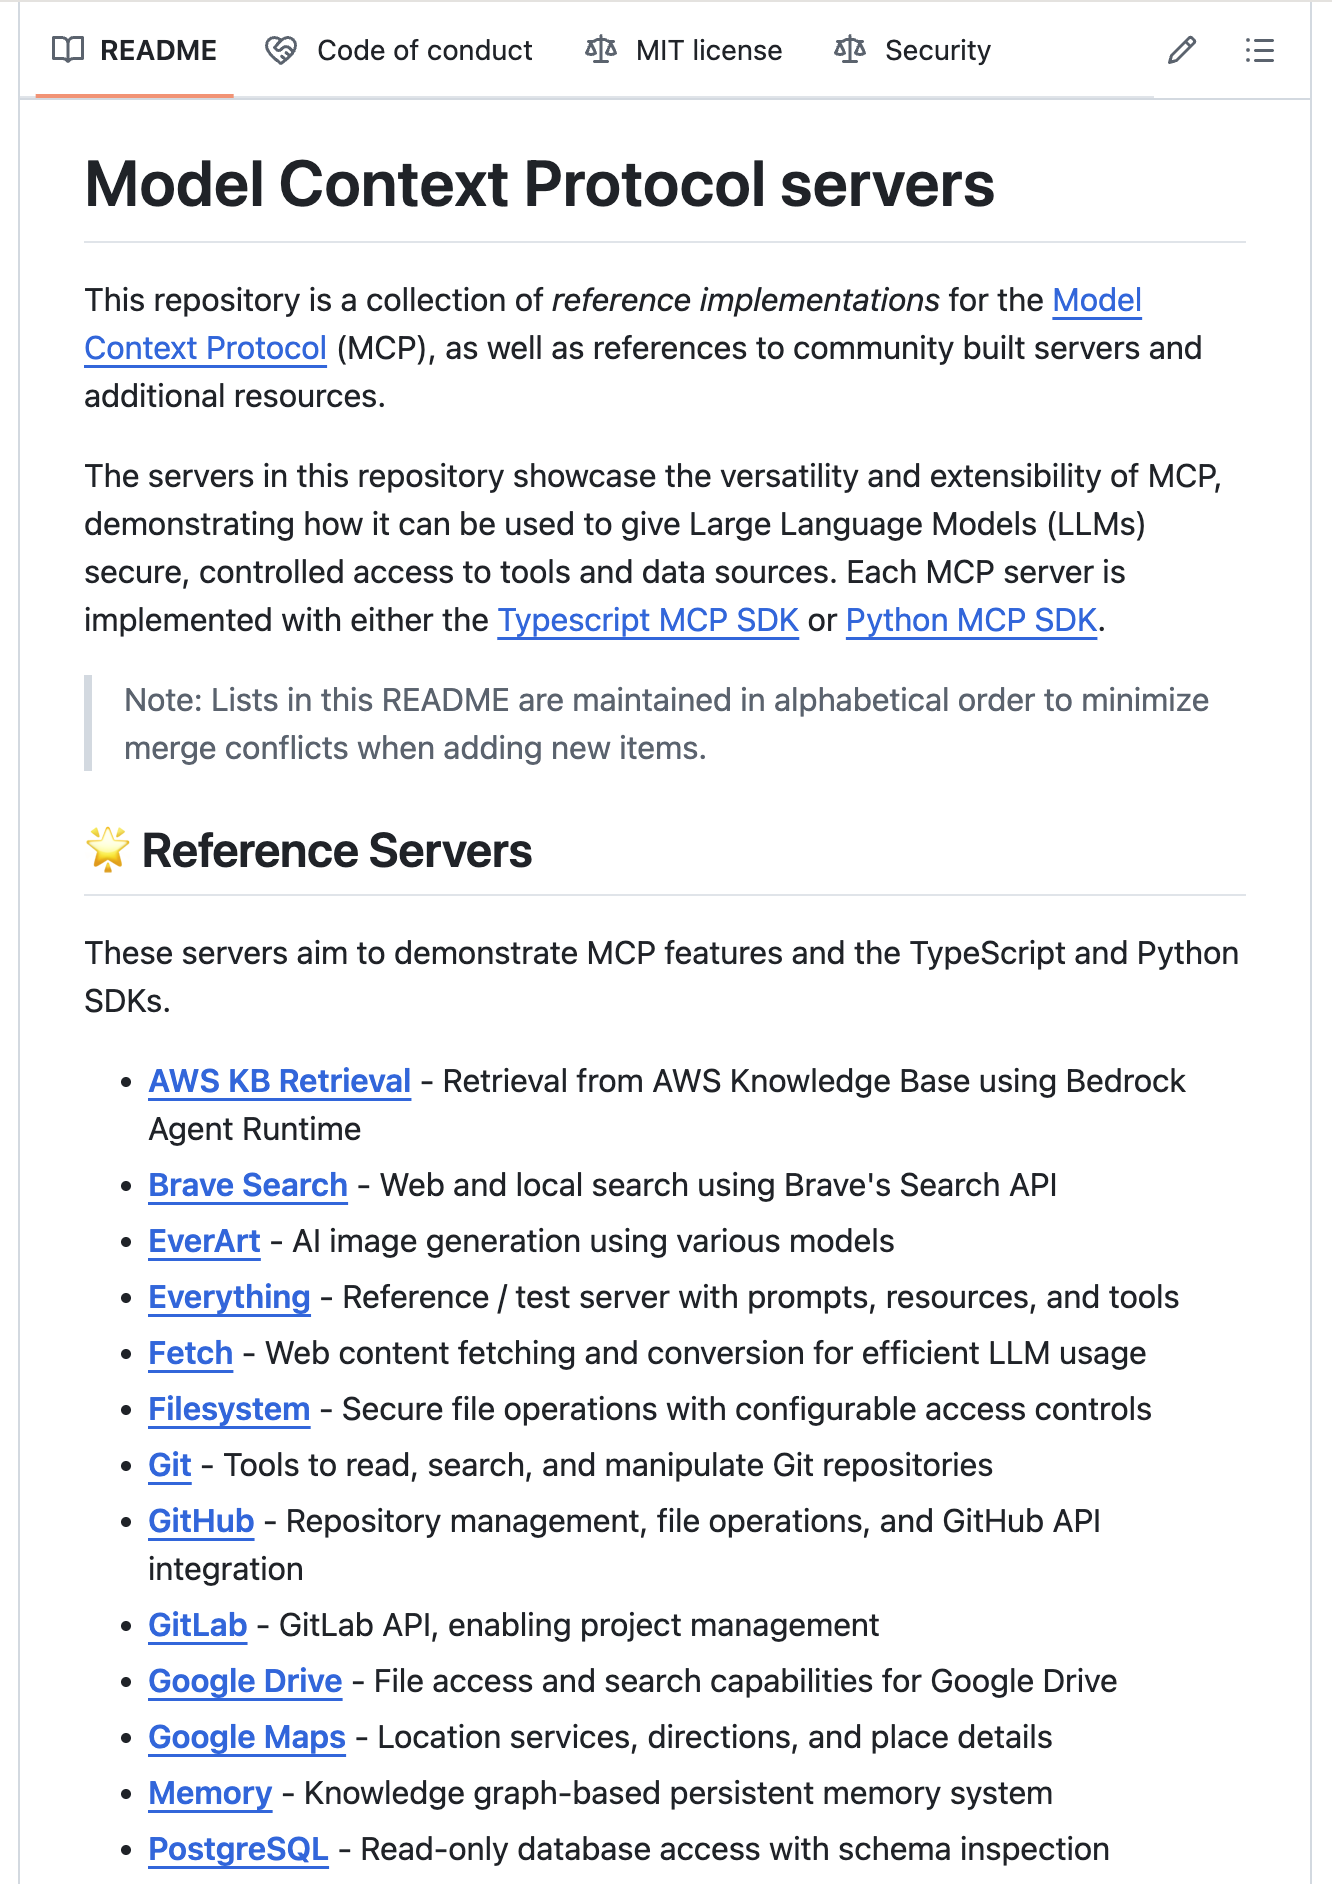The width and height of the screenshot is (1332, 1884).
Task: Follow the Python MCP SDK link
Action: (x=971, y=620)
